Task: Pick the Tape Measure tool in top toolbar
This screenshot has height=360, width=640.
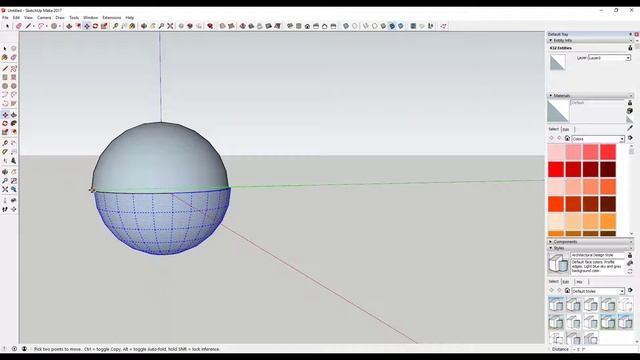Action: coord(116,26)
